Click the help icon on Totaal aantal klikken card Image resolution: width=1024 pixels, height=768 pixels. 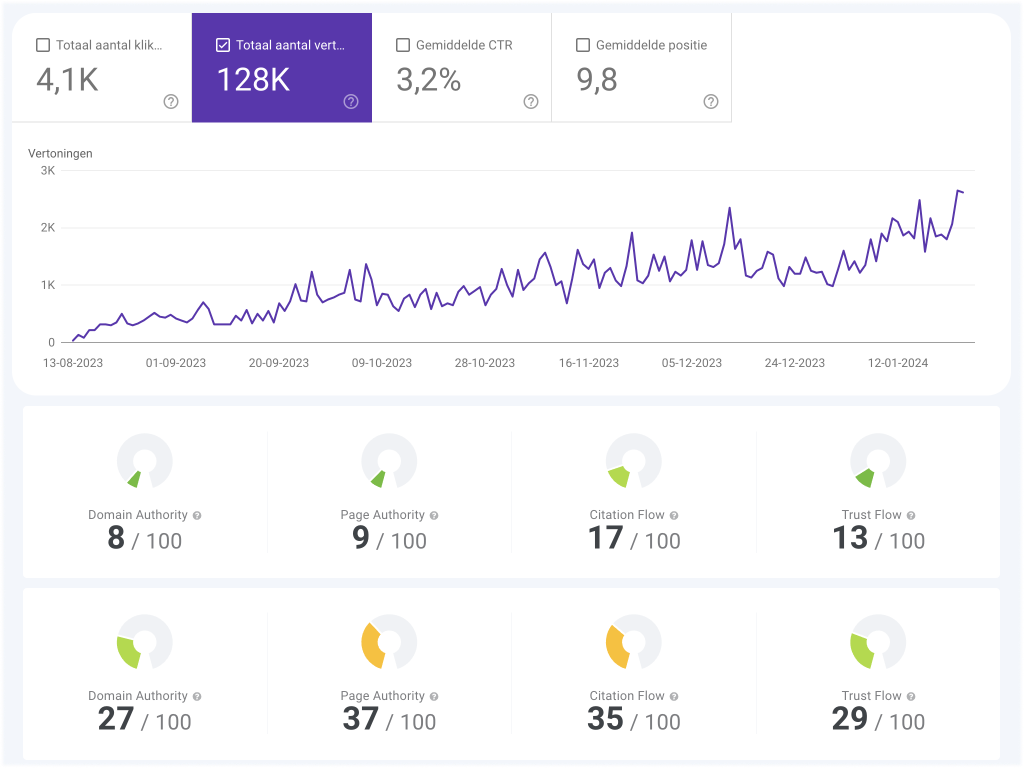coord(170,101)
